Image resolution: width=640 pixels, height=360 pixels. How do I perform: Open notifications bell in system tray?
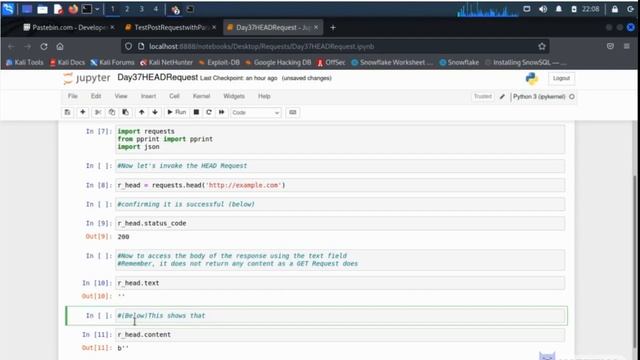(x=558, y=9)
